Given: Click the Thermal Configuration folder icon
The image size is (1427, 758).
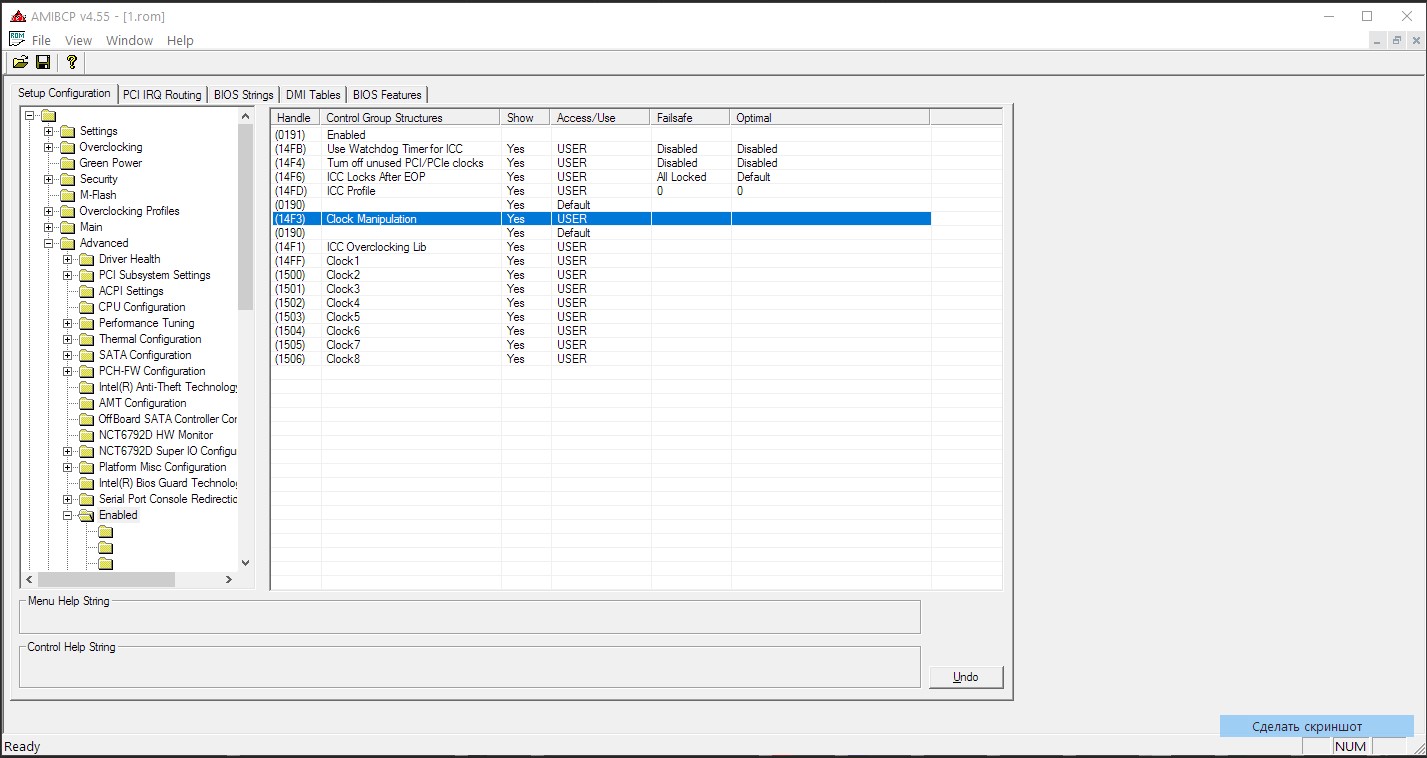Looking at the screenshot, I should [x=87, y=339].
